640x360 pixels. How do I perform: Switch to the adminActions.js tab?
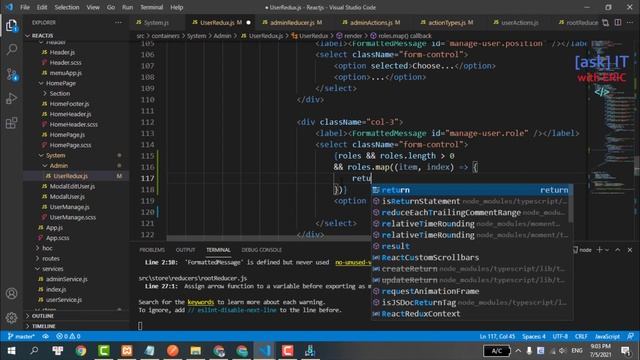click(x=371, y=22)
